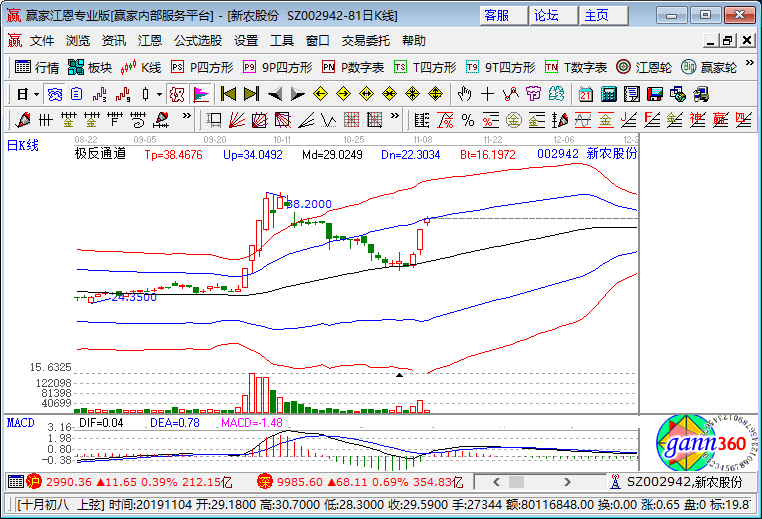Open the 江恩 menu
The height and width of the screenshot is (519, 762).
pos(150,41)
